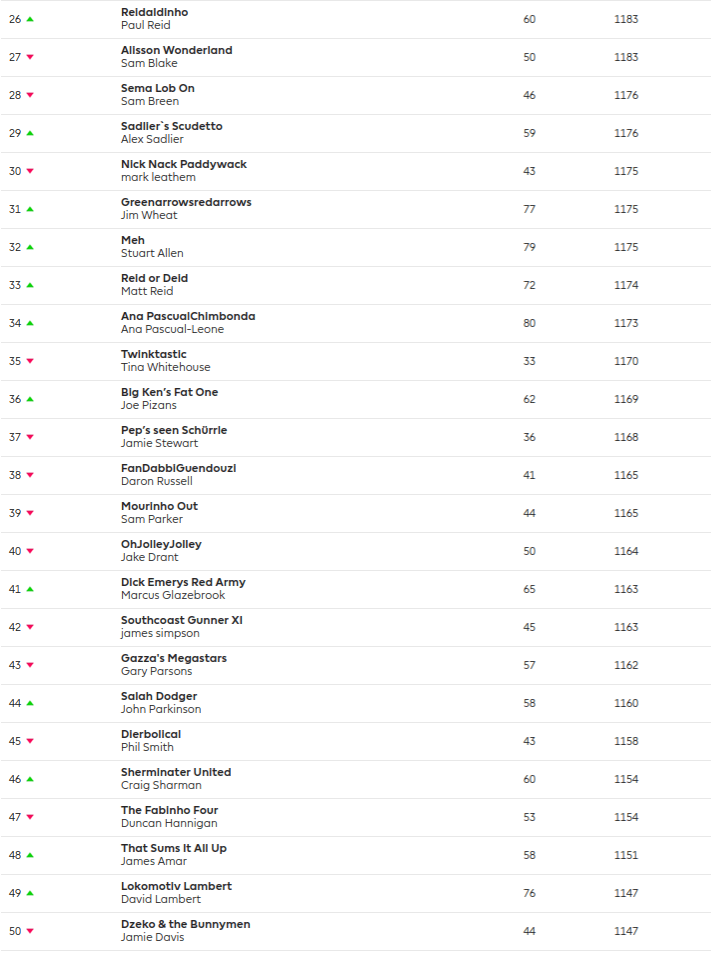Open the Reidaldinho team page
711x955 pixels.
point(154,12)
